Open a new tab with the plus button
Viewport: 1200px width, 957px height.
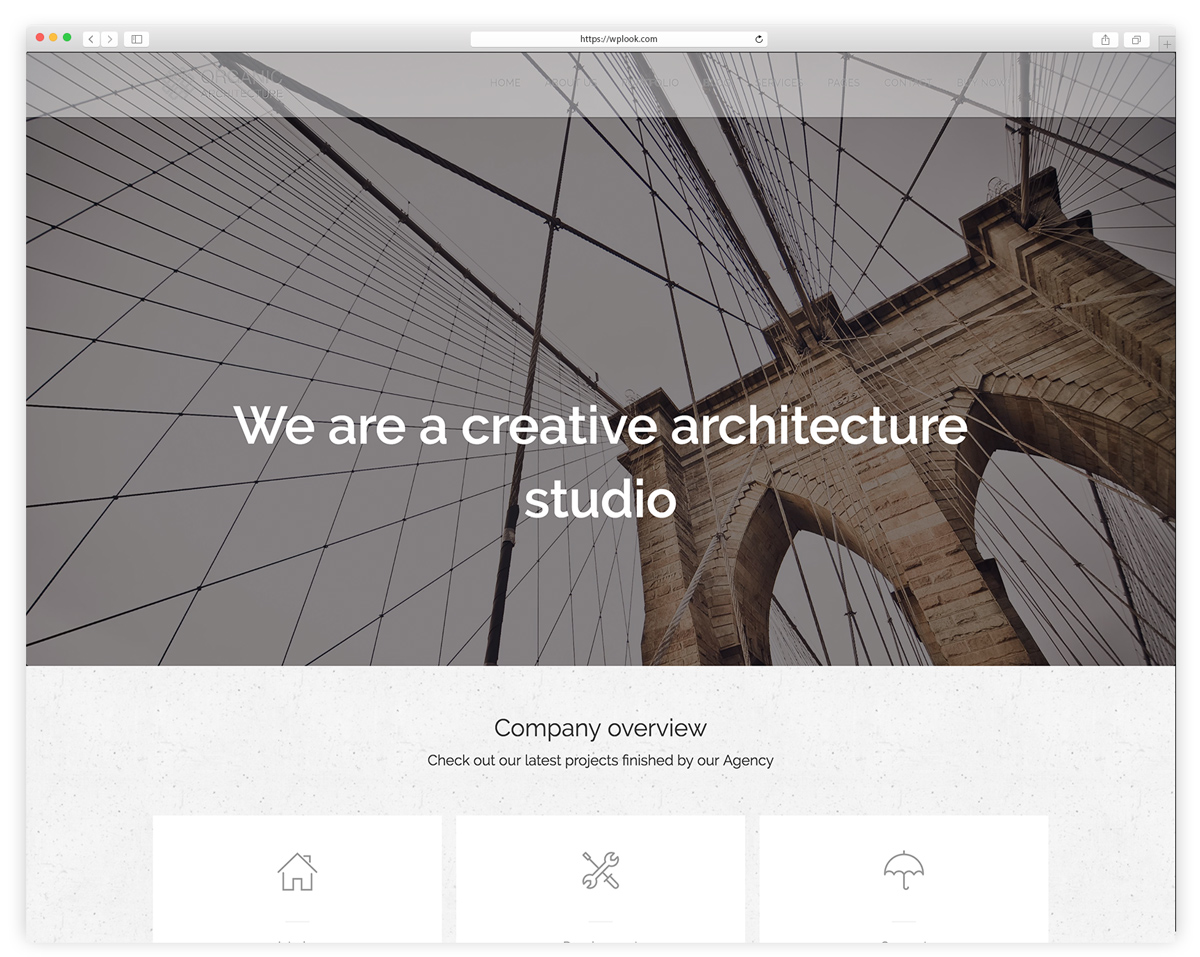1166,44
